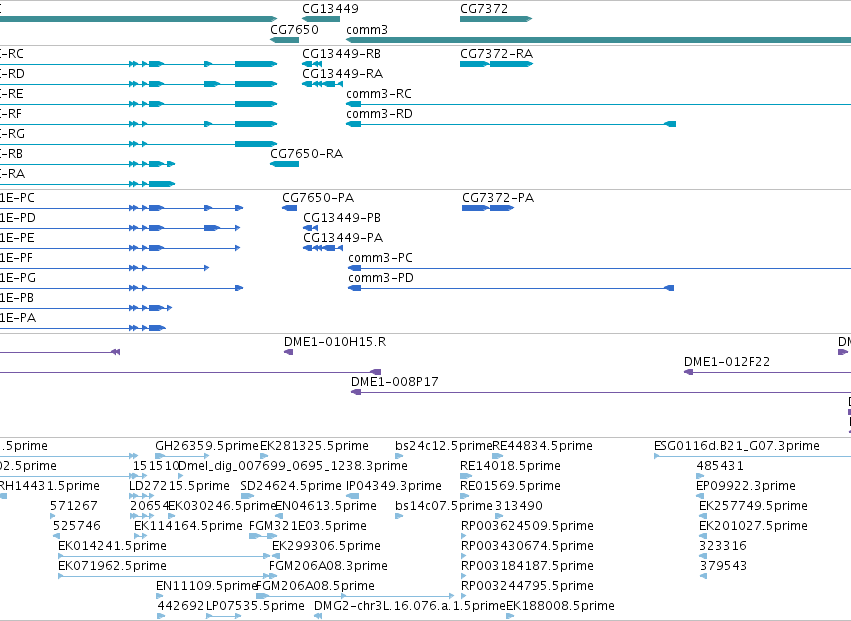Click ESG0116d.B21_G07.3prime label
The height and width of the screenshot is (621, 851).
point(736,446)
